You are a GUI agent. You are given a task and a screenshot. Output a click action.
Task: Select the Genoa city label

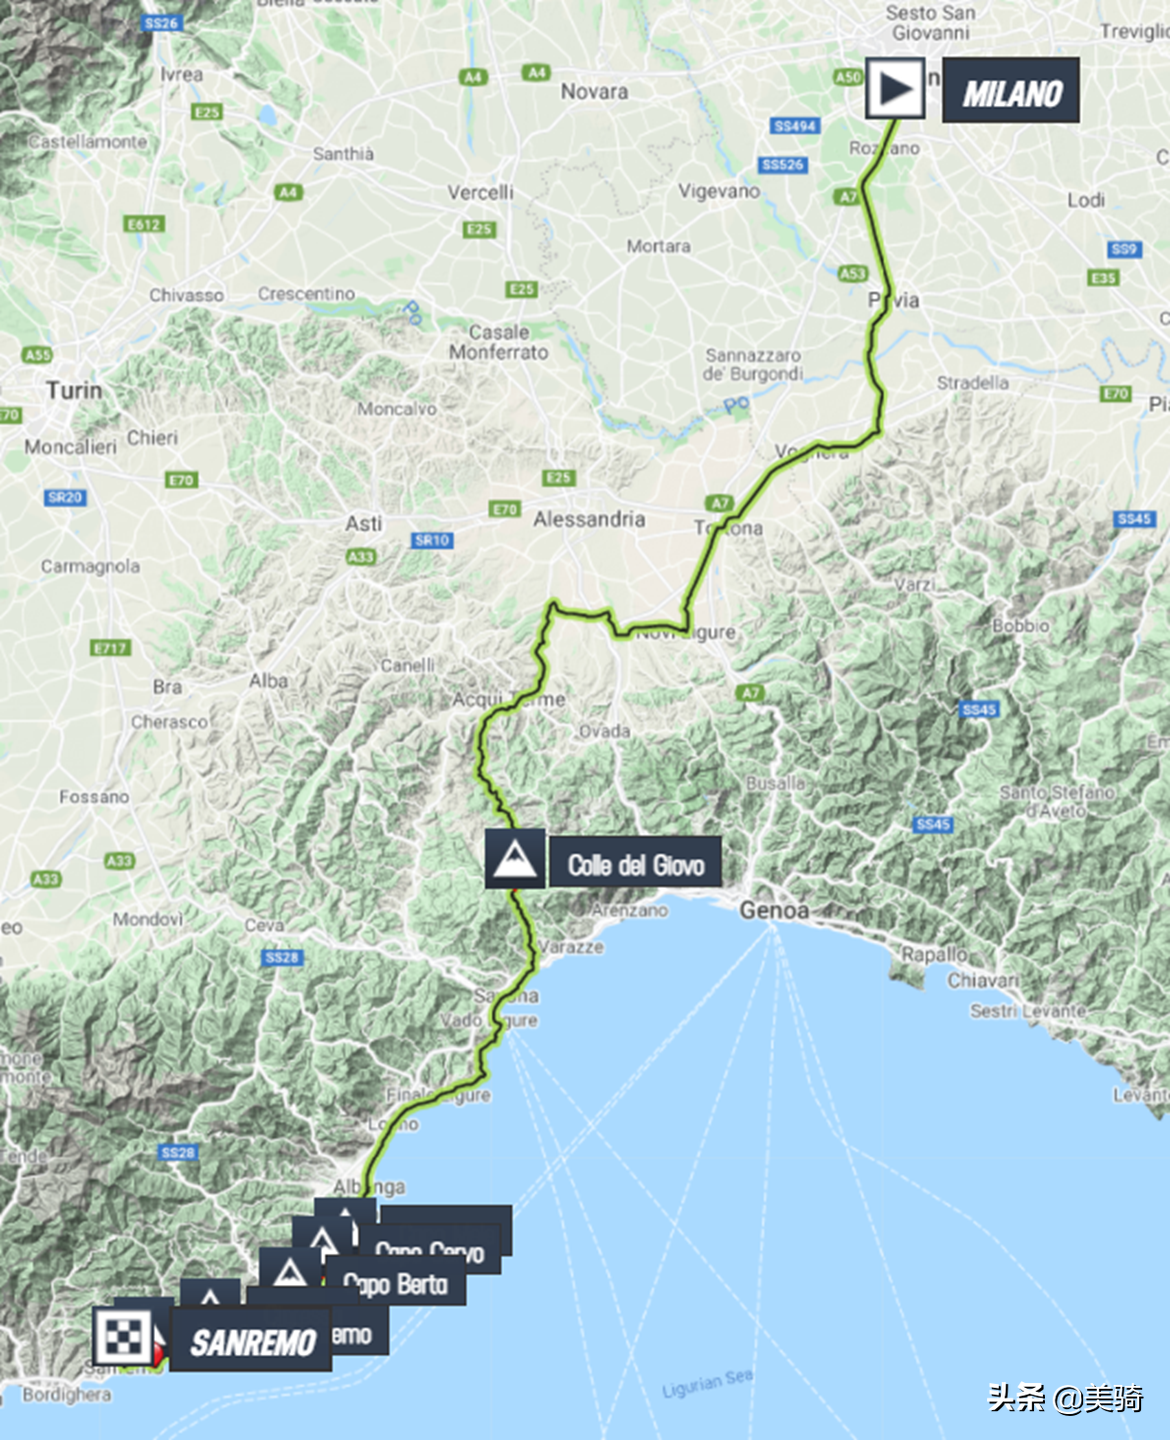click(x=774, y=910)
